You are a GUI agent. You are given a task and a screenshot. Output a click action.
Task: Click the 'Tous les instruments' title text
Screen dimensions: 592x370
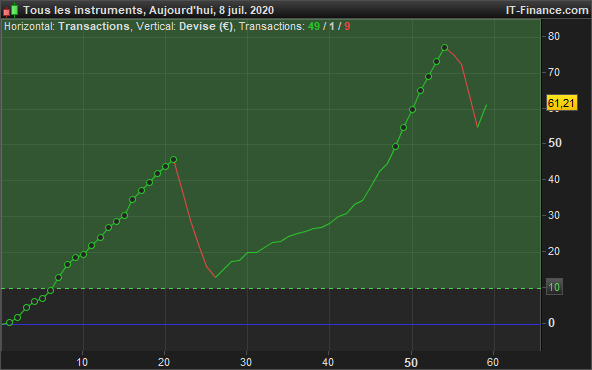pos(83,10)
